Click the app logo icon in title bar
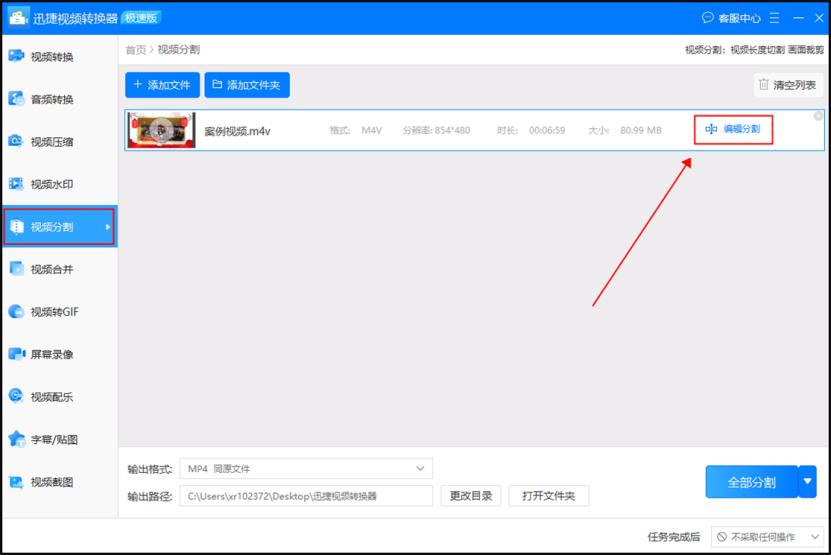 pyautogui.click(x=18, y=17)
